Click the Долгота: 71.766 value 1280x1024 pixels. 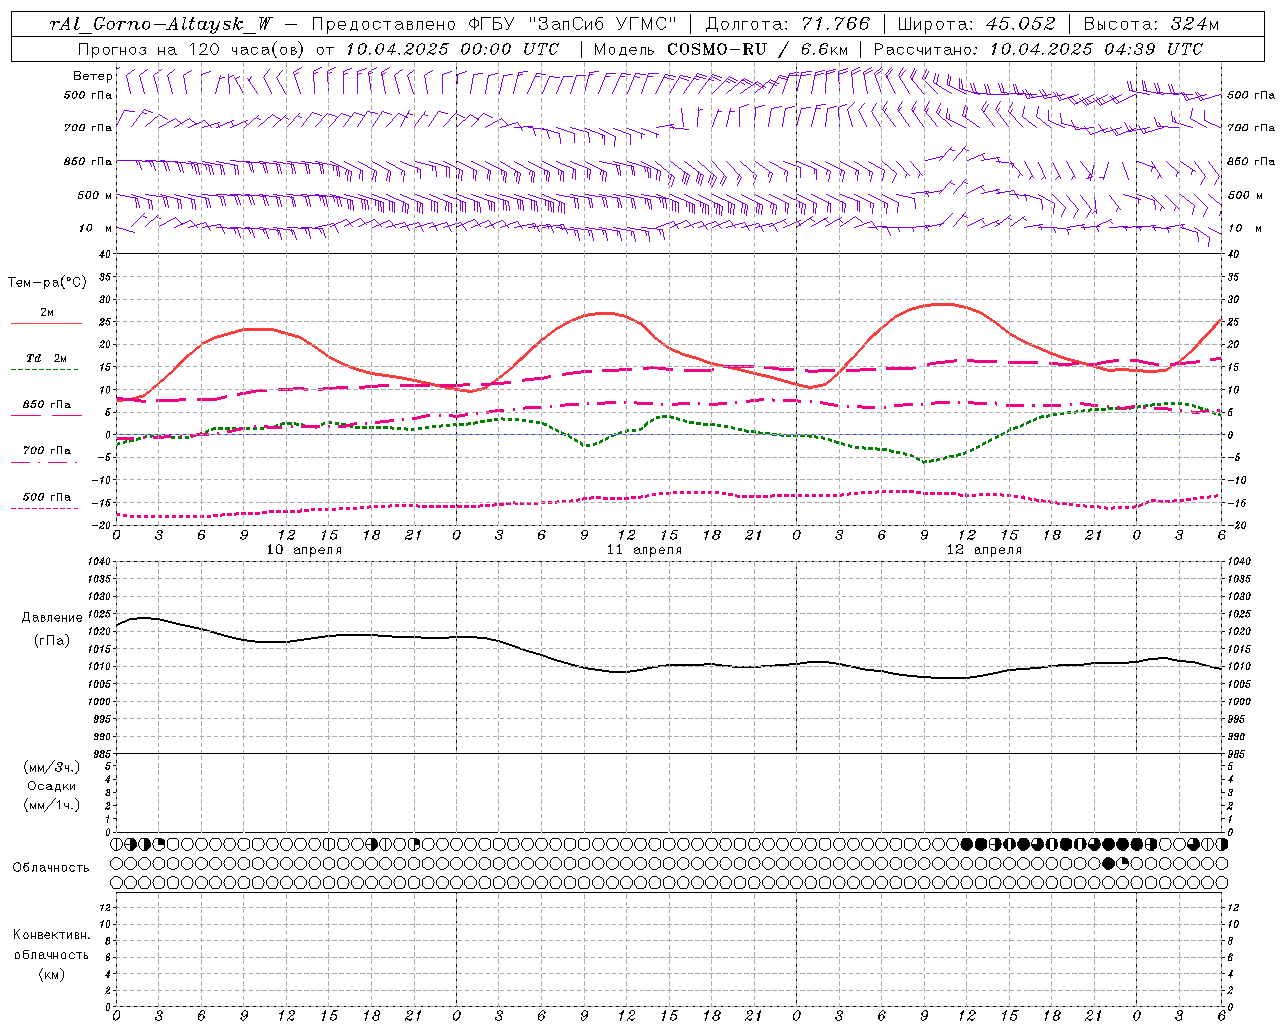point(787,24)
